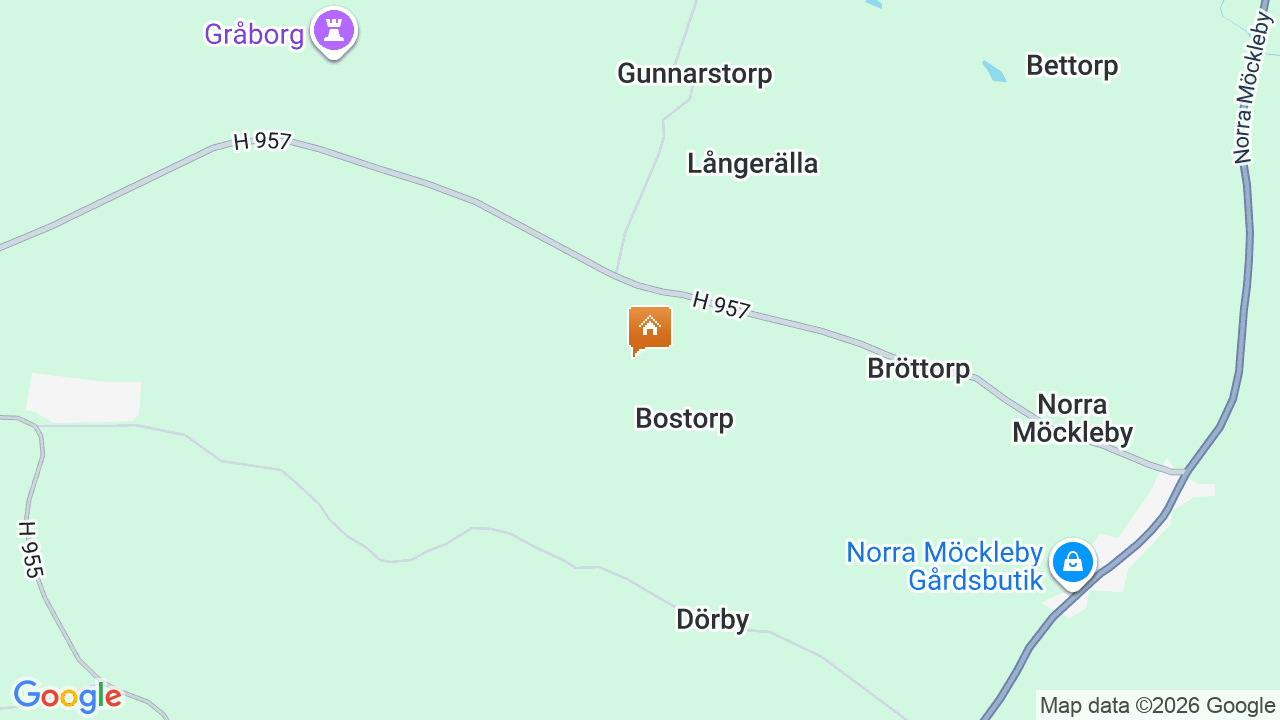This screenshot has height=720, width=1280.
Task: Select the orange house marker pin
Action: tap(650, 330)
